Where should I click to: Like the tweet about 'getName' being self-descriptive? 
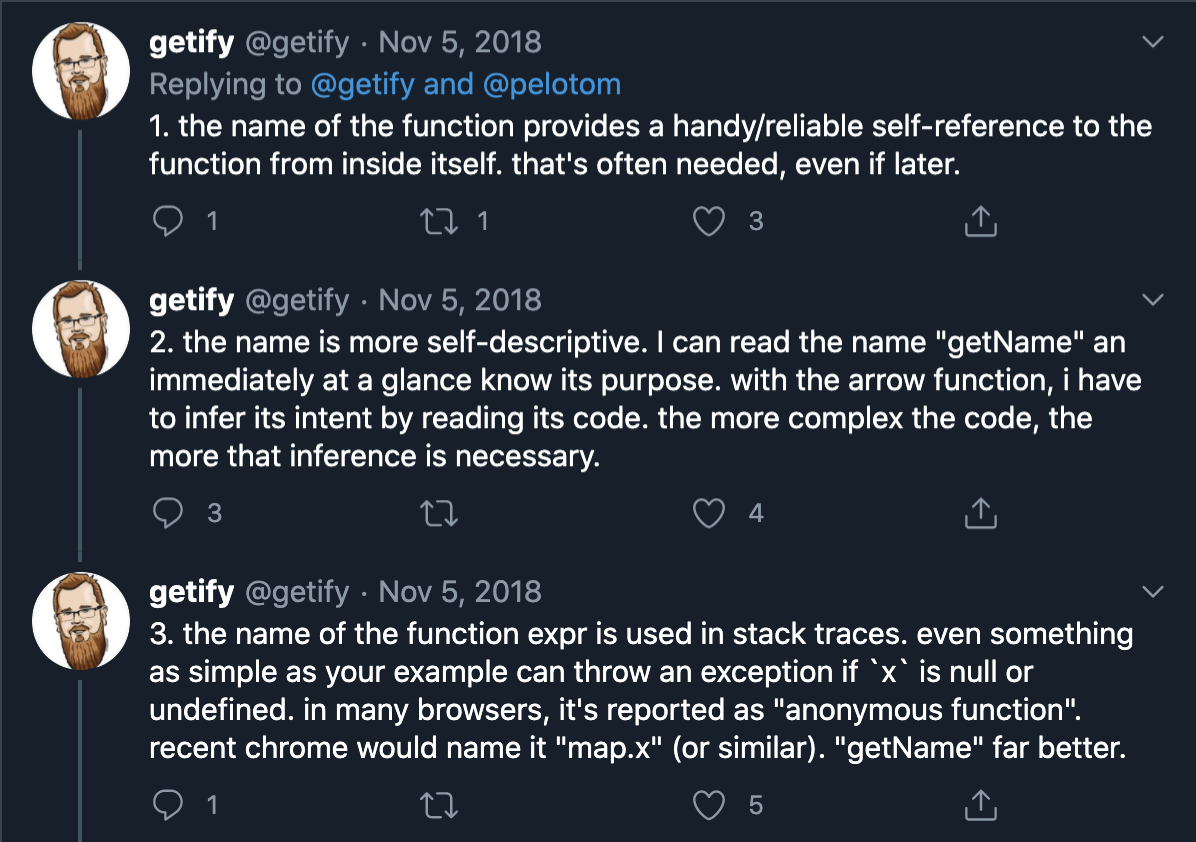709,513
